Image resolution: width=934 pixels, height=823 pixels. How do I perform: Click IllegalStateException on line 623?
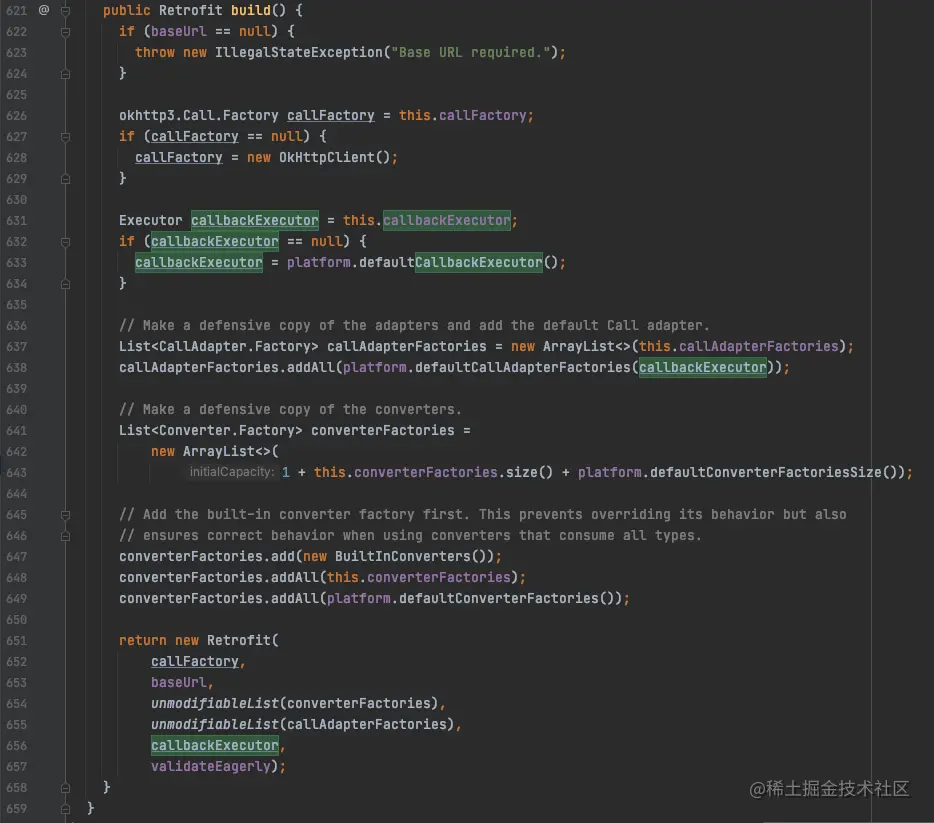coord(298,52)
